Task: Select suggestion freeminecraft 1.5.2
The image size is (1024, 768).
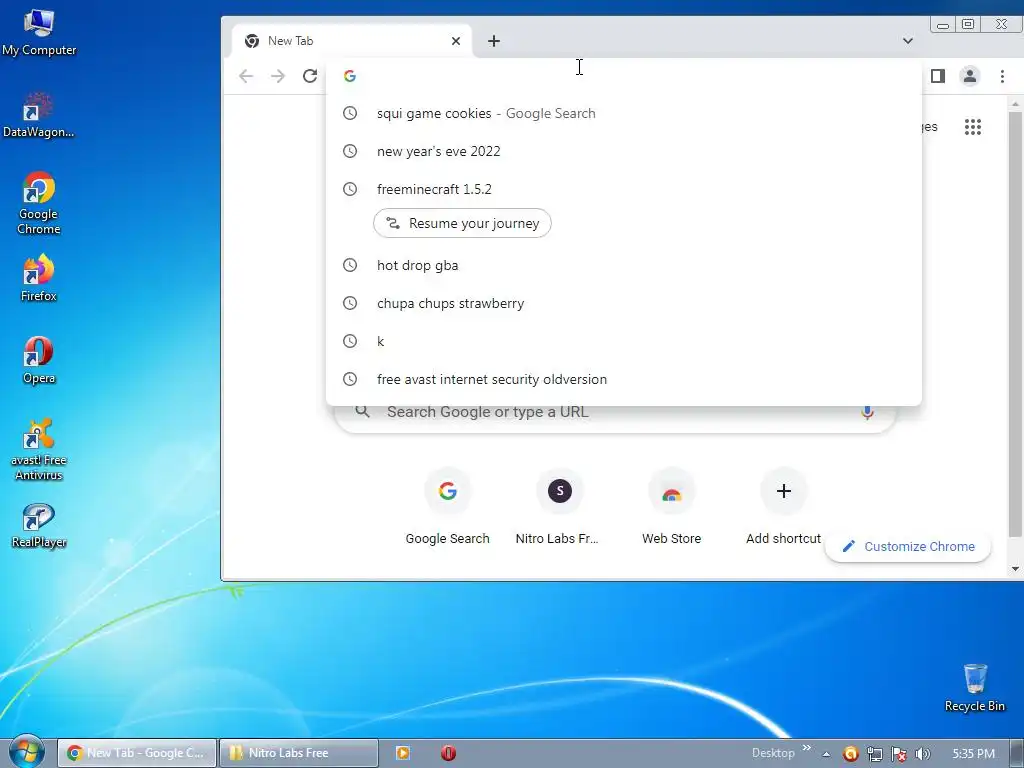Action: click(x=624, y=189)
